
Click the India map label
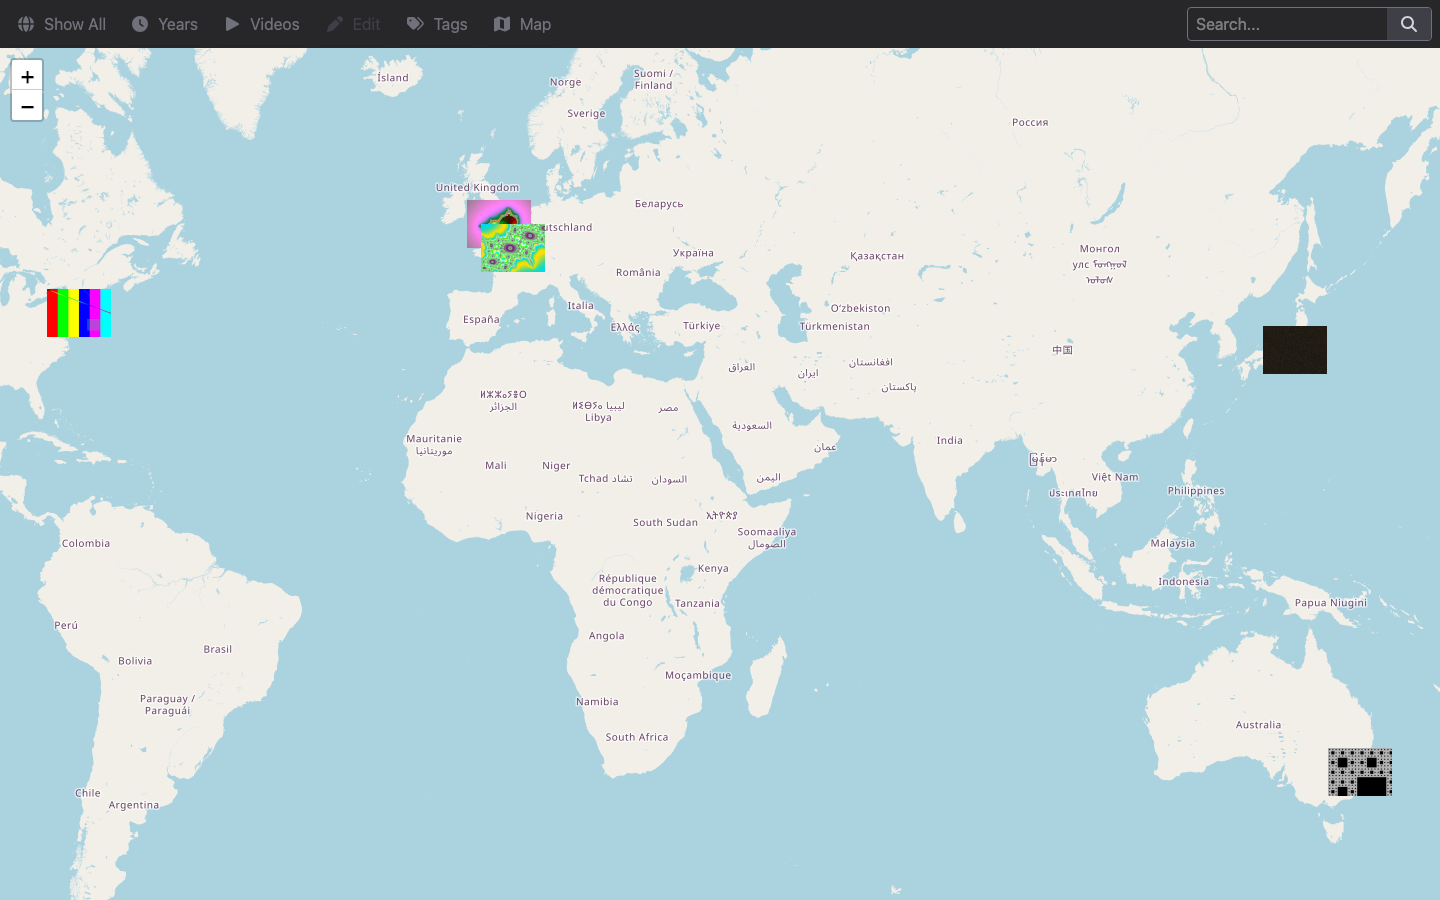pos(950,440)
